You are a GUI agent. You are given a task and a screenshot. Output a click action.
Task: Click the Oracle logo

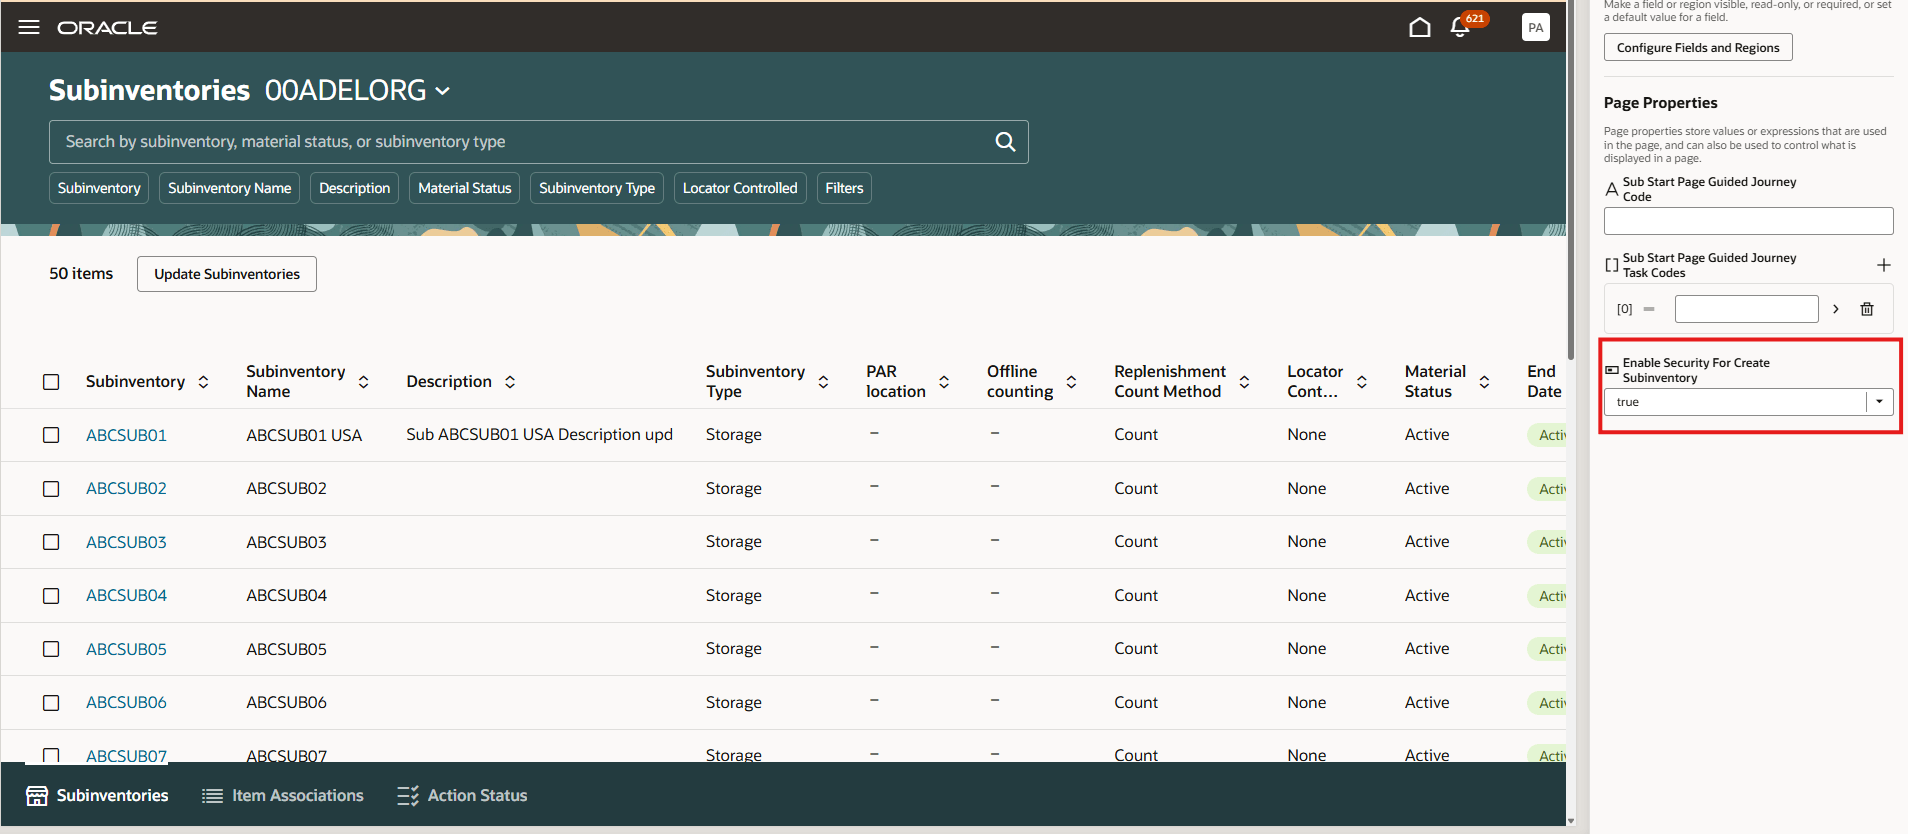[107, 28]
